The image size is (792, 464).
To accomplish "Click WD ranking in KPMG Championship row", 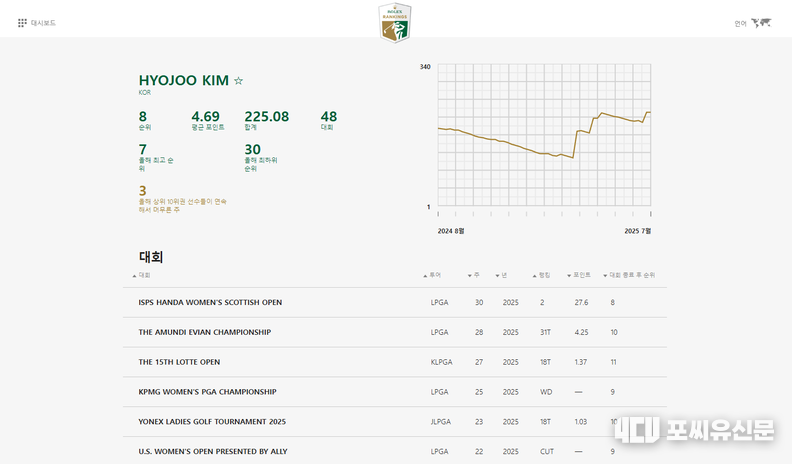I will pyautogui.click(x=546, y=392).
